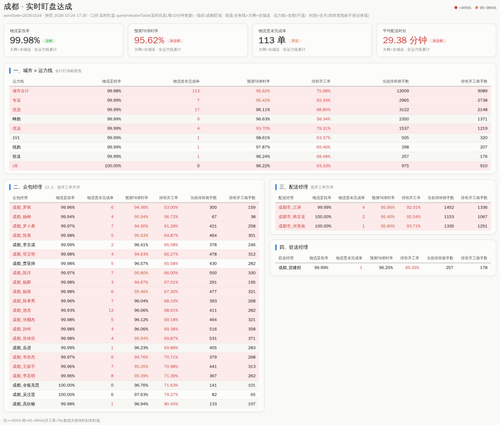Click the 配送经理 column header

pyautogui.click(x=286, y=198)
